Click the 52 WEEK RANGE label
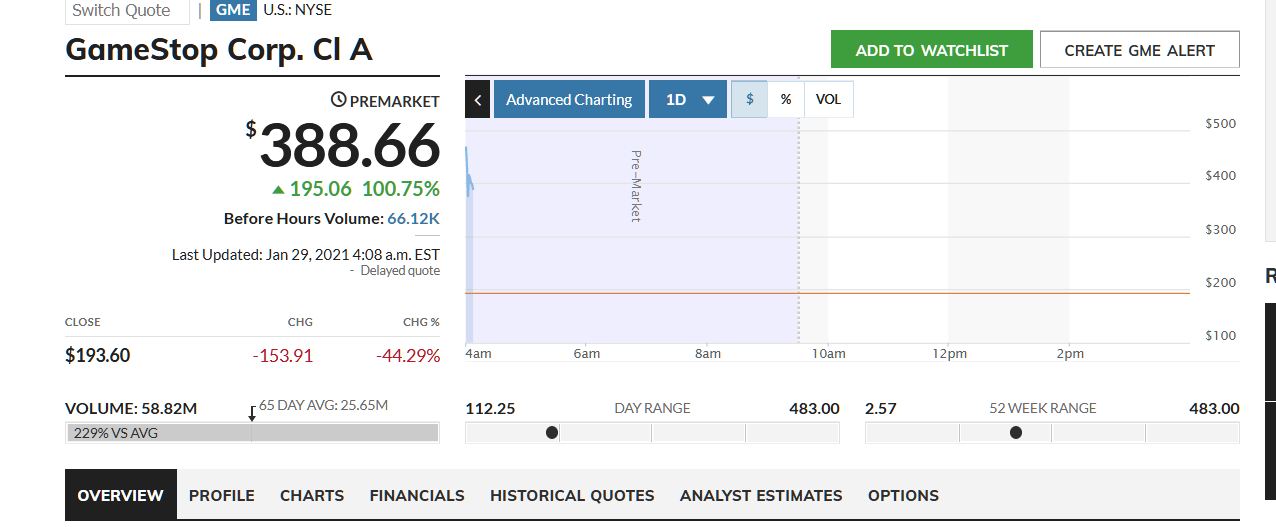1276x527 pixels. [1043, 408]
